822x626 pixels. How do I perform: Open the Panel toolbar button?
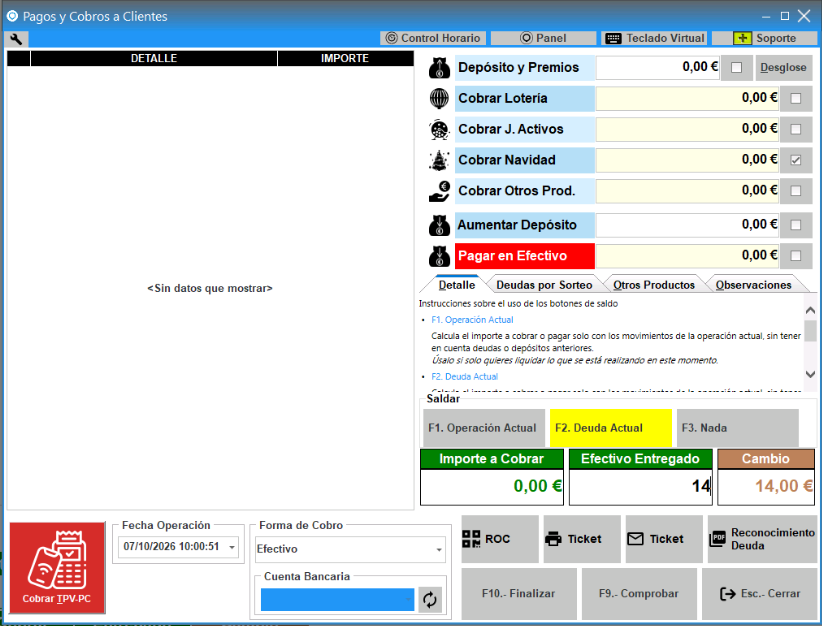tap(543, 38)
